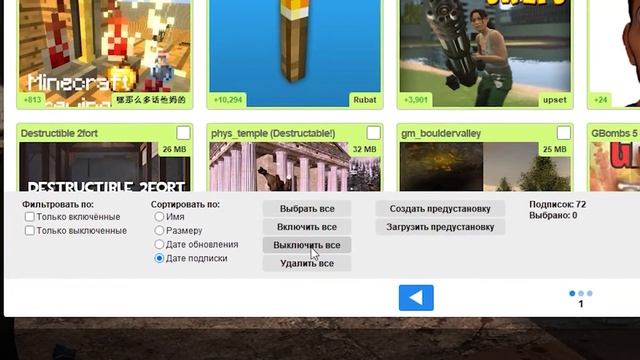This screenshot has height=360, width=640.
Task: Click the Выбрать все button
Action: [307, 209]
